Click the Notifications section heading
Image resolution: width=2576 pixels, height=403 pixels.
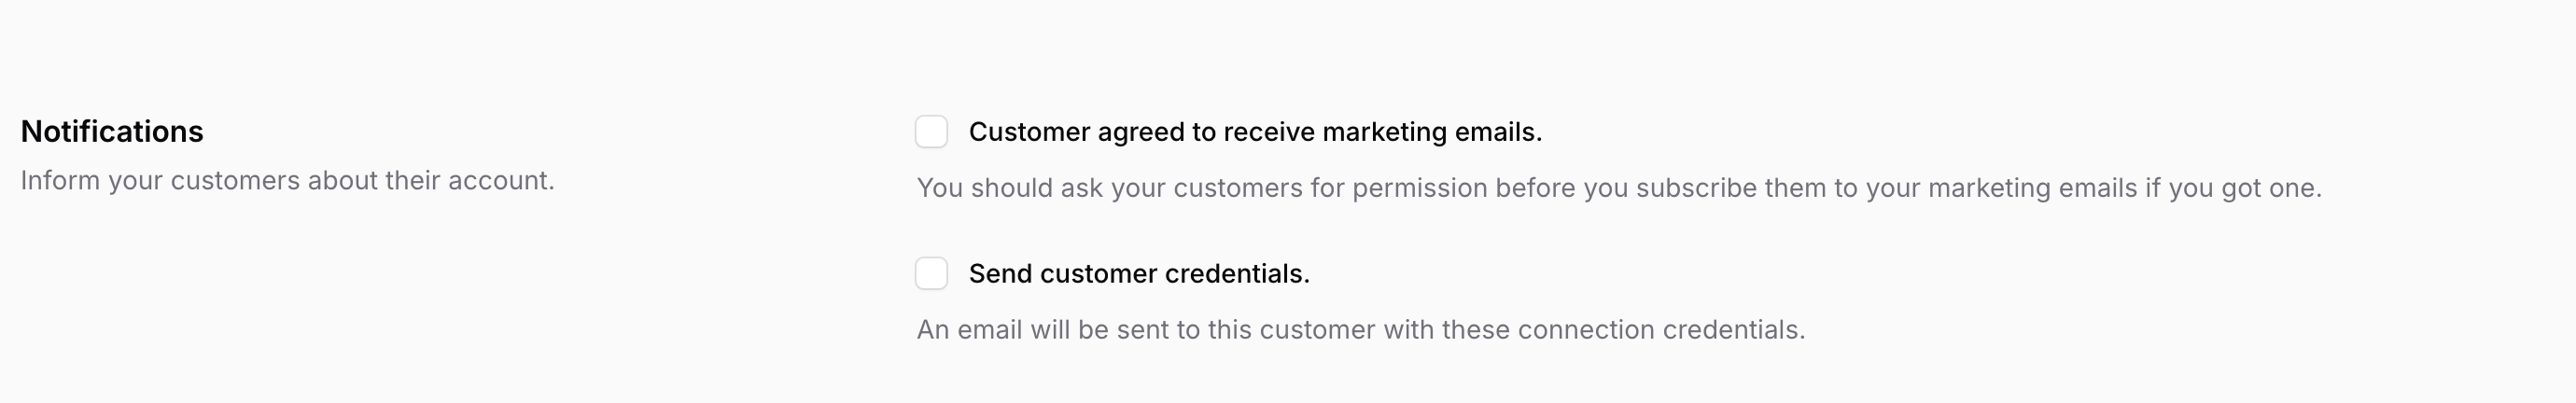(x=112, y=132)
